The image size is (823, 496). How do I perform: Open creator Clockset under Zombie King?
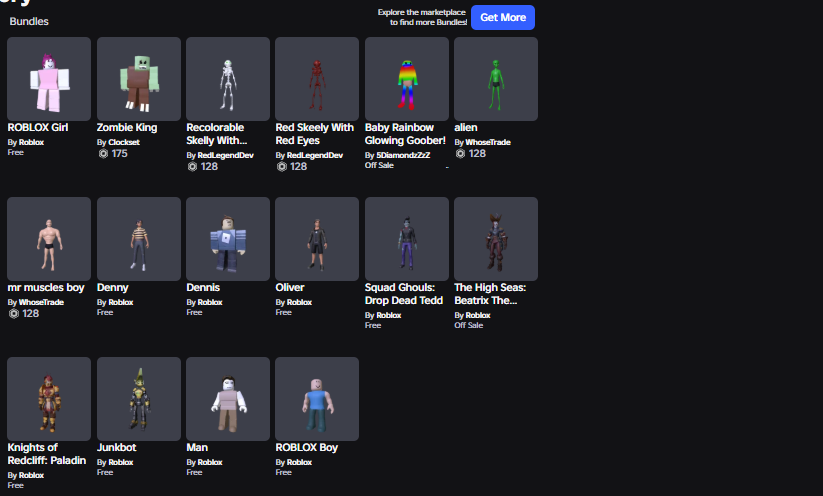[x=124, y=142]
